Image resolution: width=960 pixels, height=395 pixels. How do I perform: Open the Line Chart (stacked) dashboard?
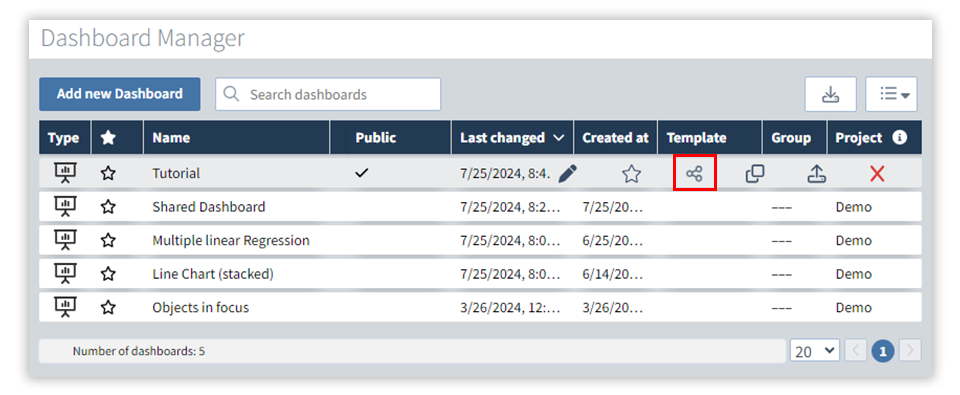212,274
